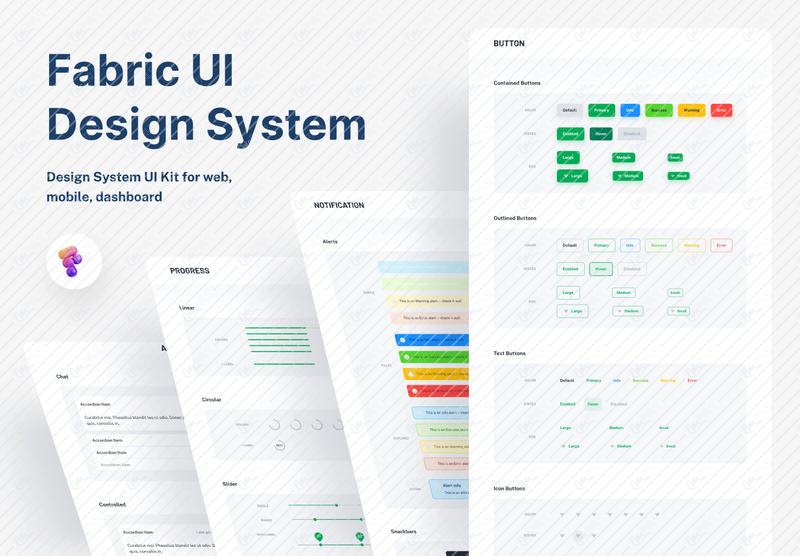Click the blue filled info alert icon
The image size is (800, 556).
point(403,340)
